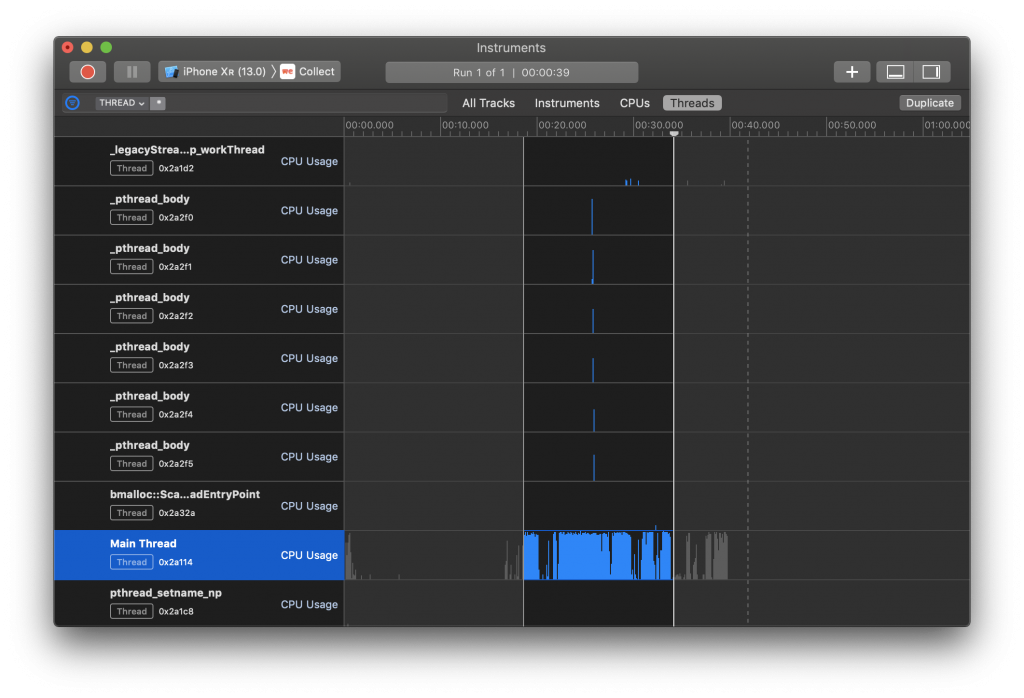Click the Run 1 of 1 status display

511,72
